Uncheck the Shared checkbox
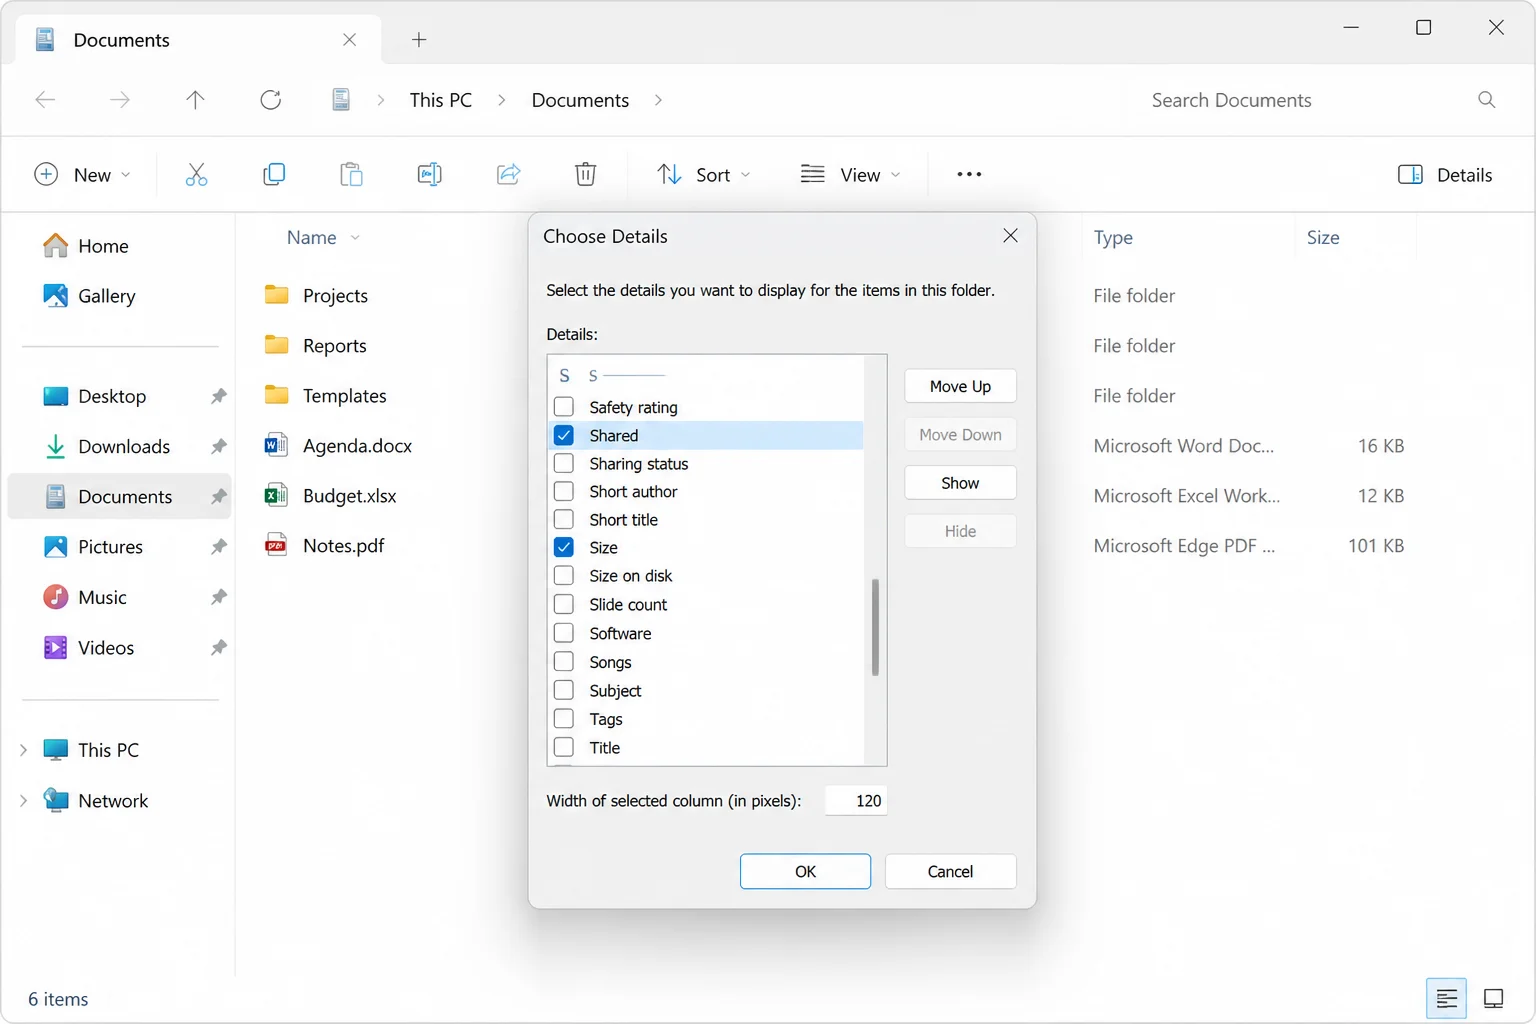Viewport: 1536px width, 1024px height. coord(564,435)
